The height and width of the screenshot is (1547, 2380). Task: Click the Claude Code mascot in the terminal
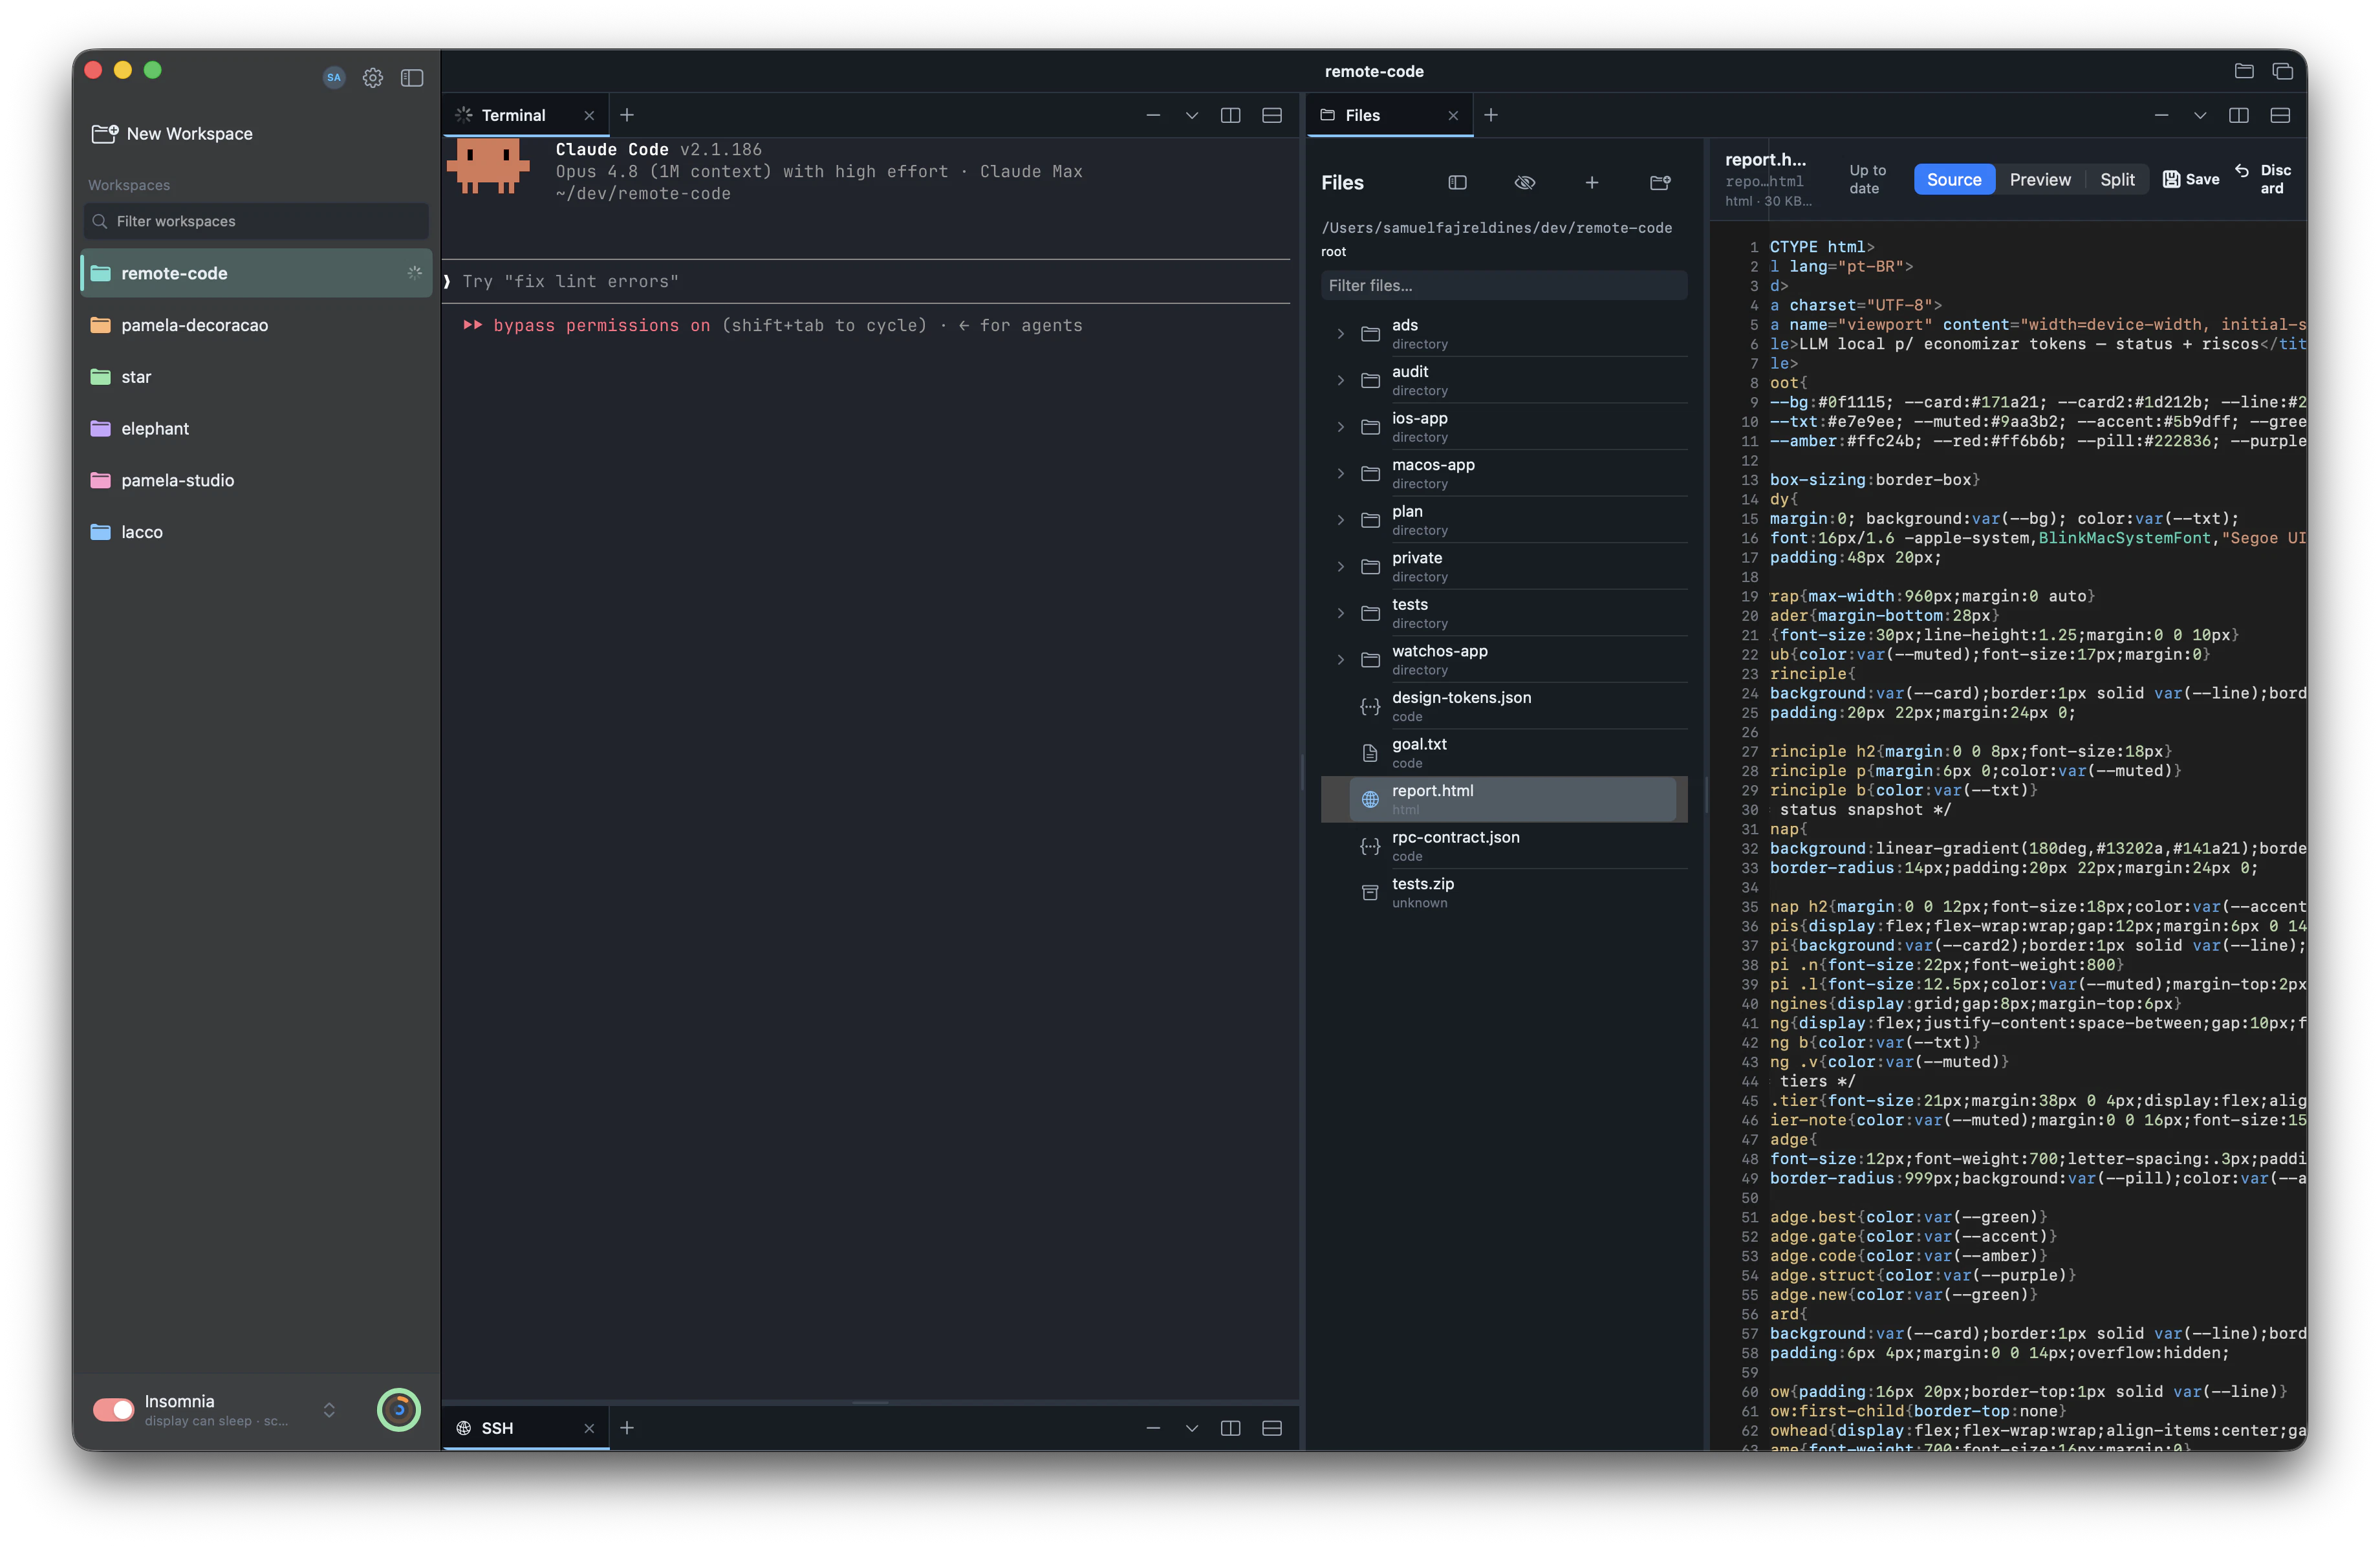[488, 166]
